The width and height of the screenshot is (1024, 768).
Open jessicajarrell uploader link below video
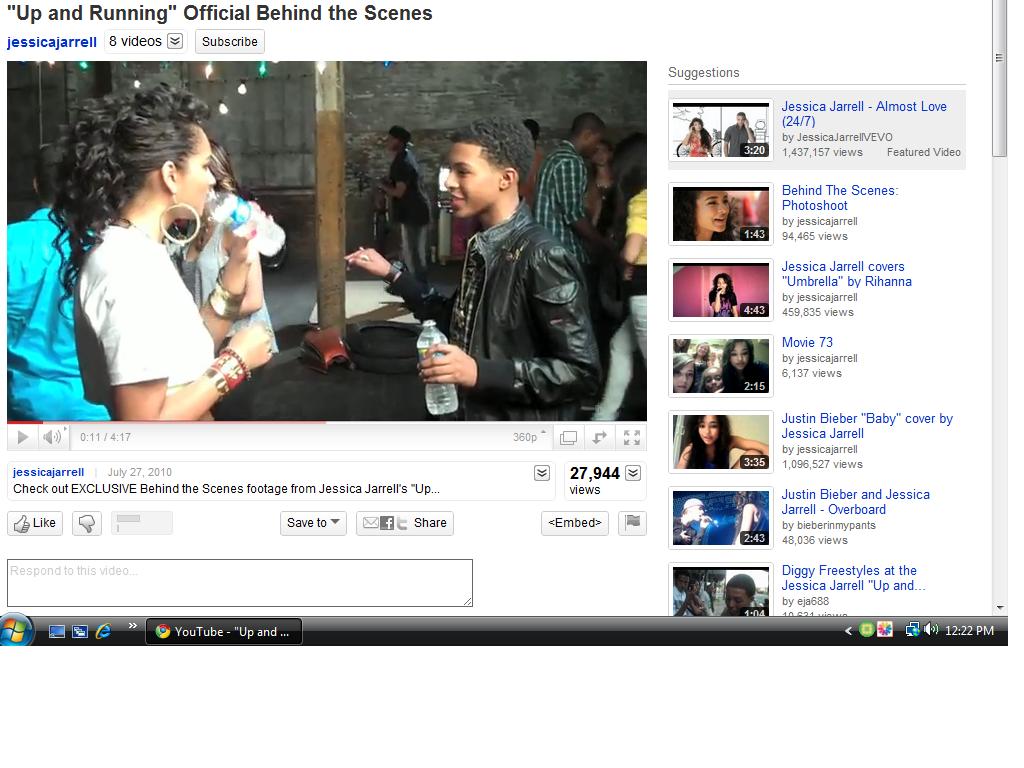coord(48,472)
